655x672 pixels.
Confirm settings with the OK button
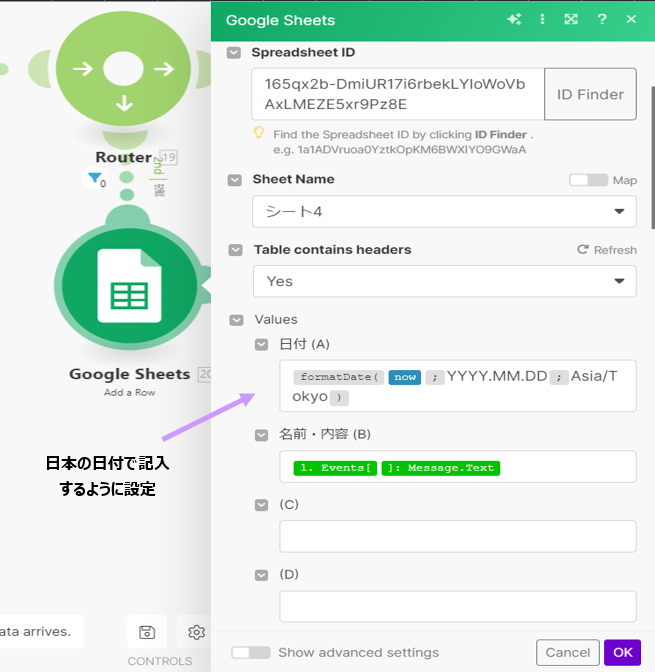[x=622, y=653]
